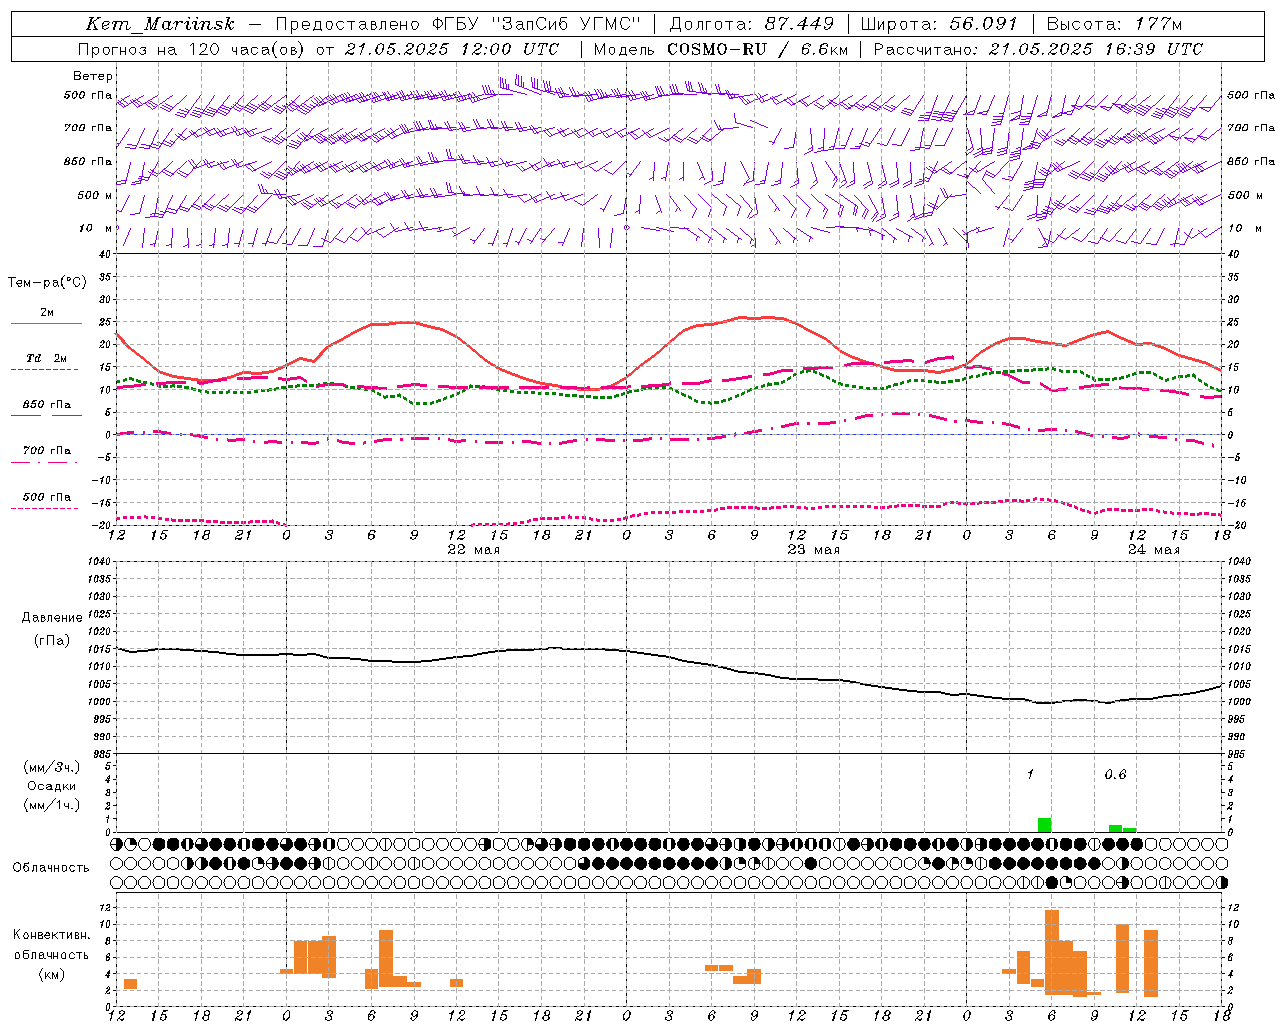1280x1024 pixels.
Task: Click the 'Высота: 177м' elevation text
Action: point(1114,24)
